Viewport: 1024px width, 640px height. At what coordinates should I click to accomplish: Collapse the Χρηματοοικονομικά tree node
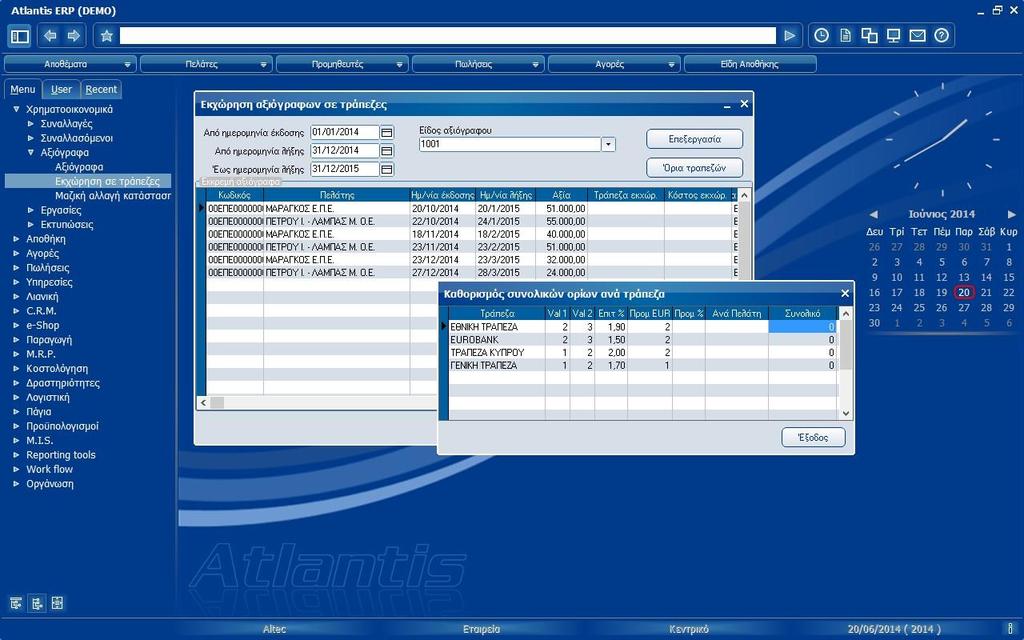tap(16, 109)
